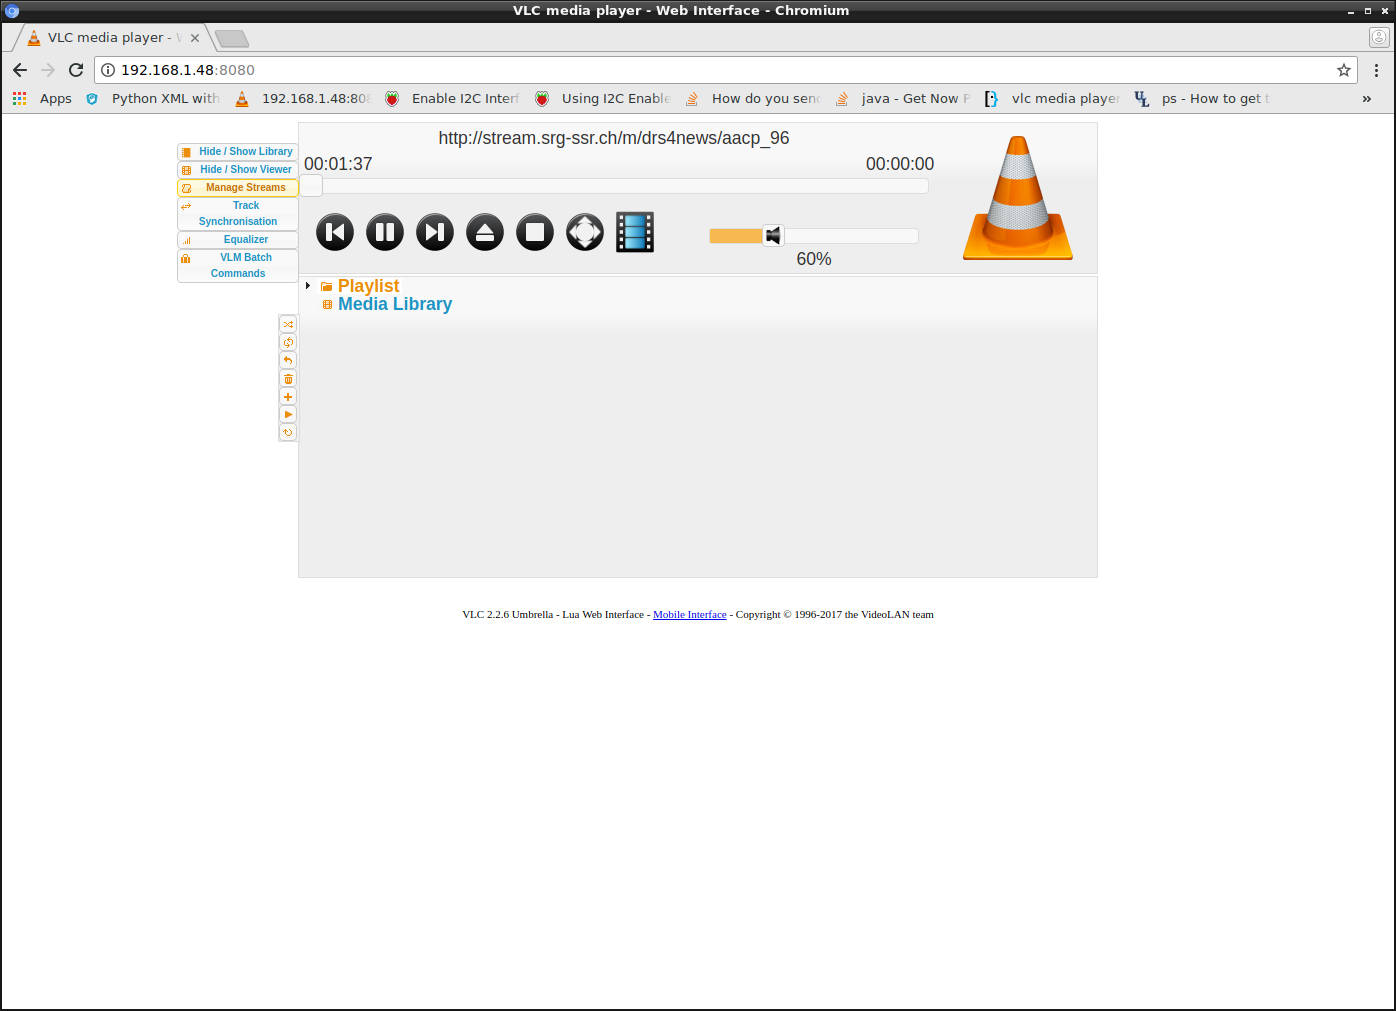Skip to the previous track
This screenshot has width=1396, height=1011.
coord(335,233)
